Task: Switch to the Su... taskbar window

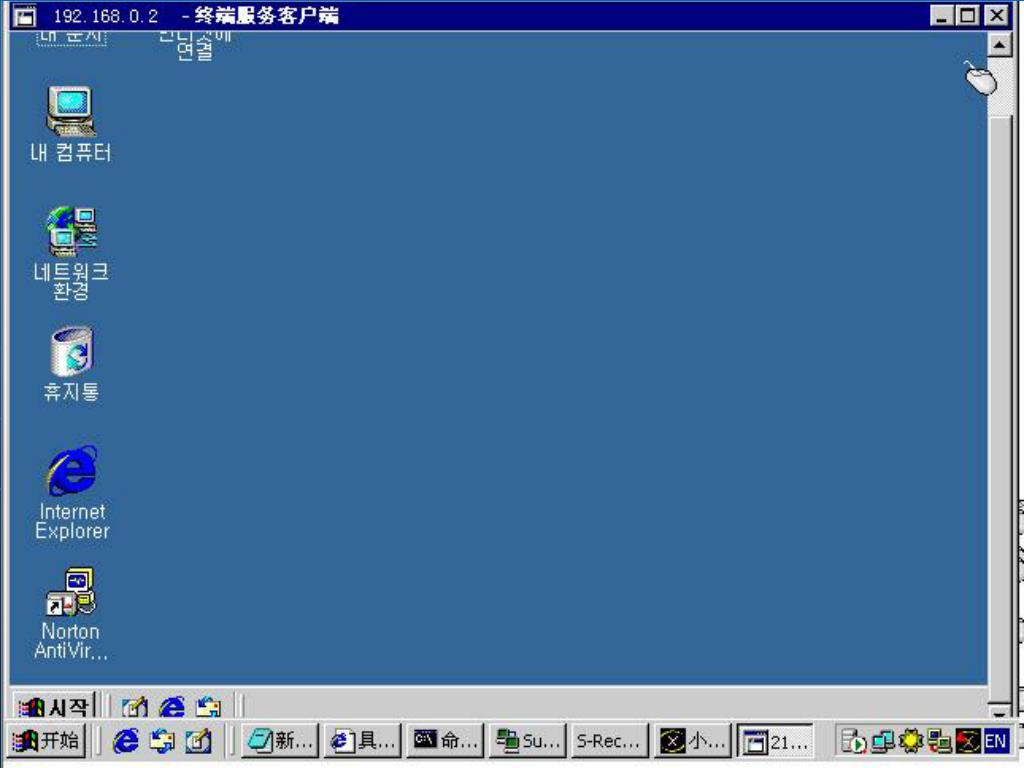Action: tap(527, 741)
